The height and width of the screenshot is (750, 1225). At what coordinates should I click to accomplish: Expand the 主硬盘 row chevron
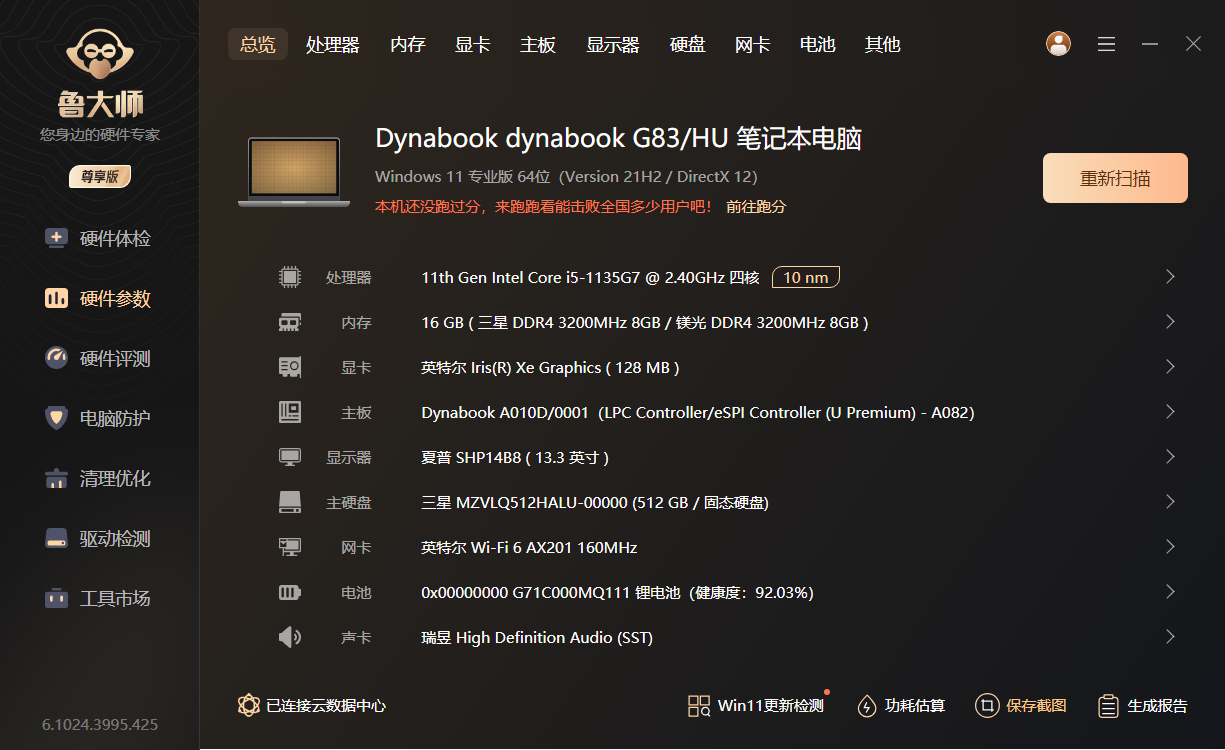1170,501
